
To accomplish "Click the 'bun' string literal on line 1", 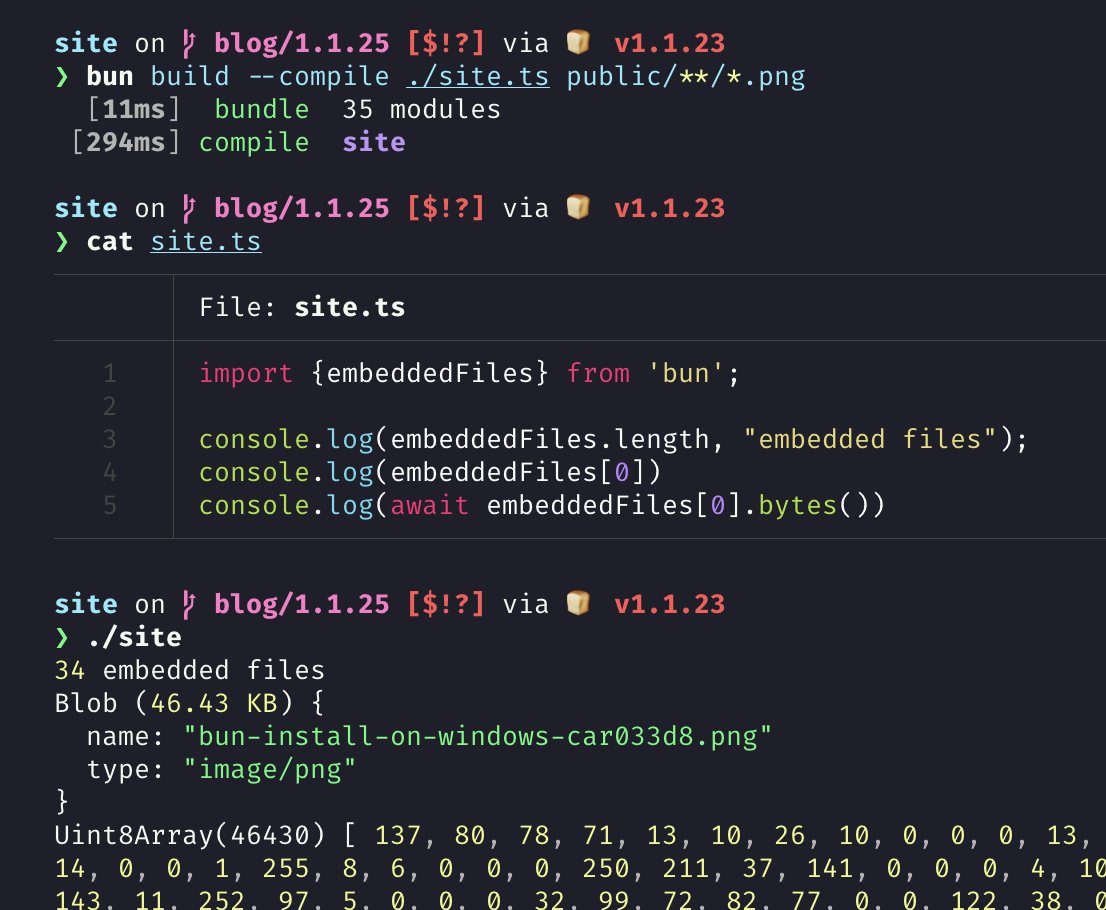I will 686,373.
